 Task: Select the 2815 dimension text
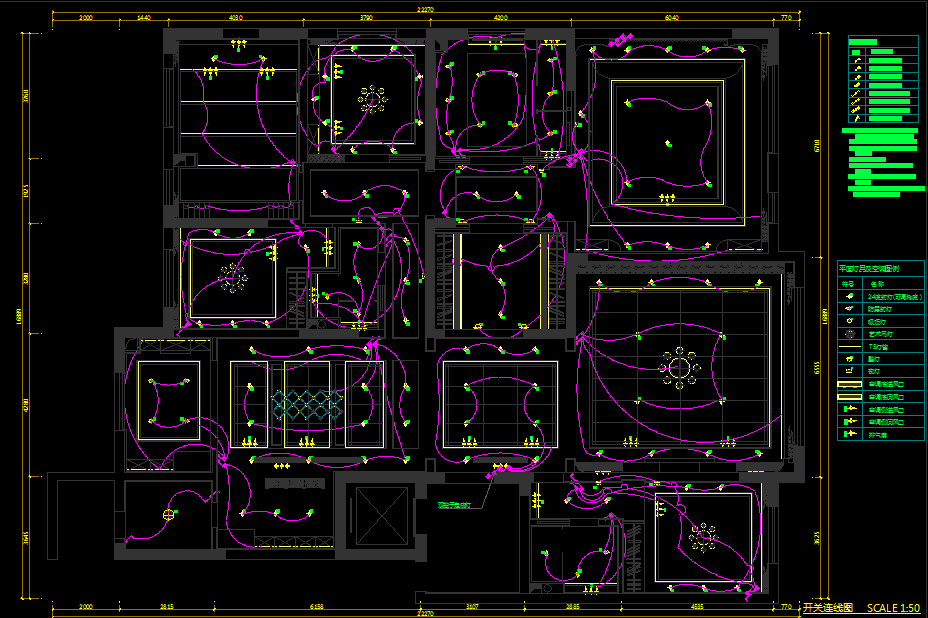click(x=167, y=606)
